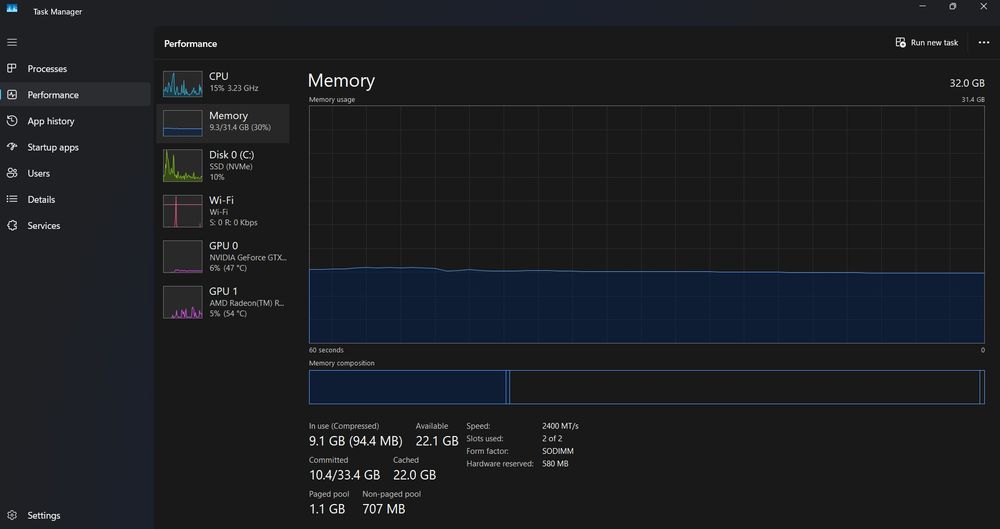Click the NVIDIA GeForce GTX GPU text
Viewport: 1000px width, 529px height.
click(x=248, y=257)
